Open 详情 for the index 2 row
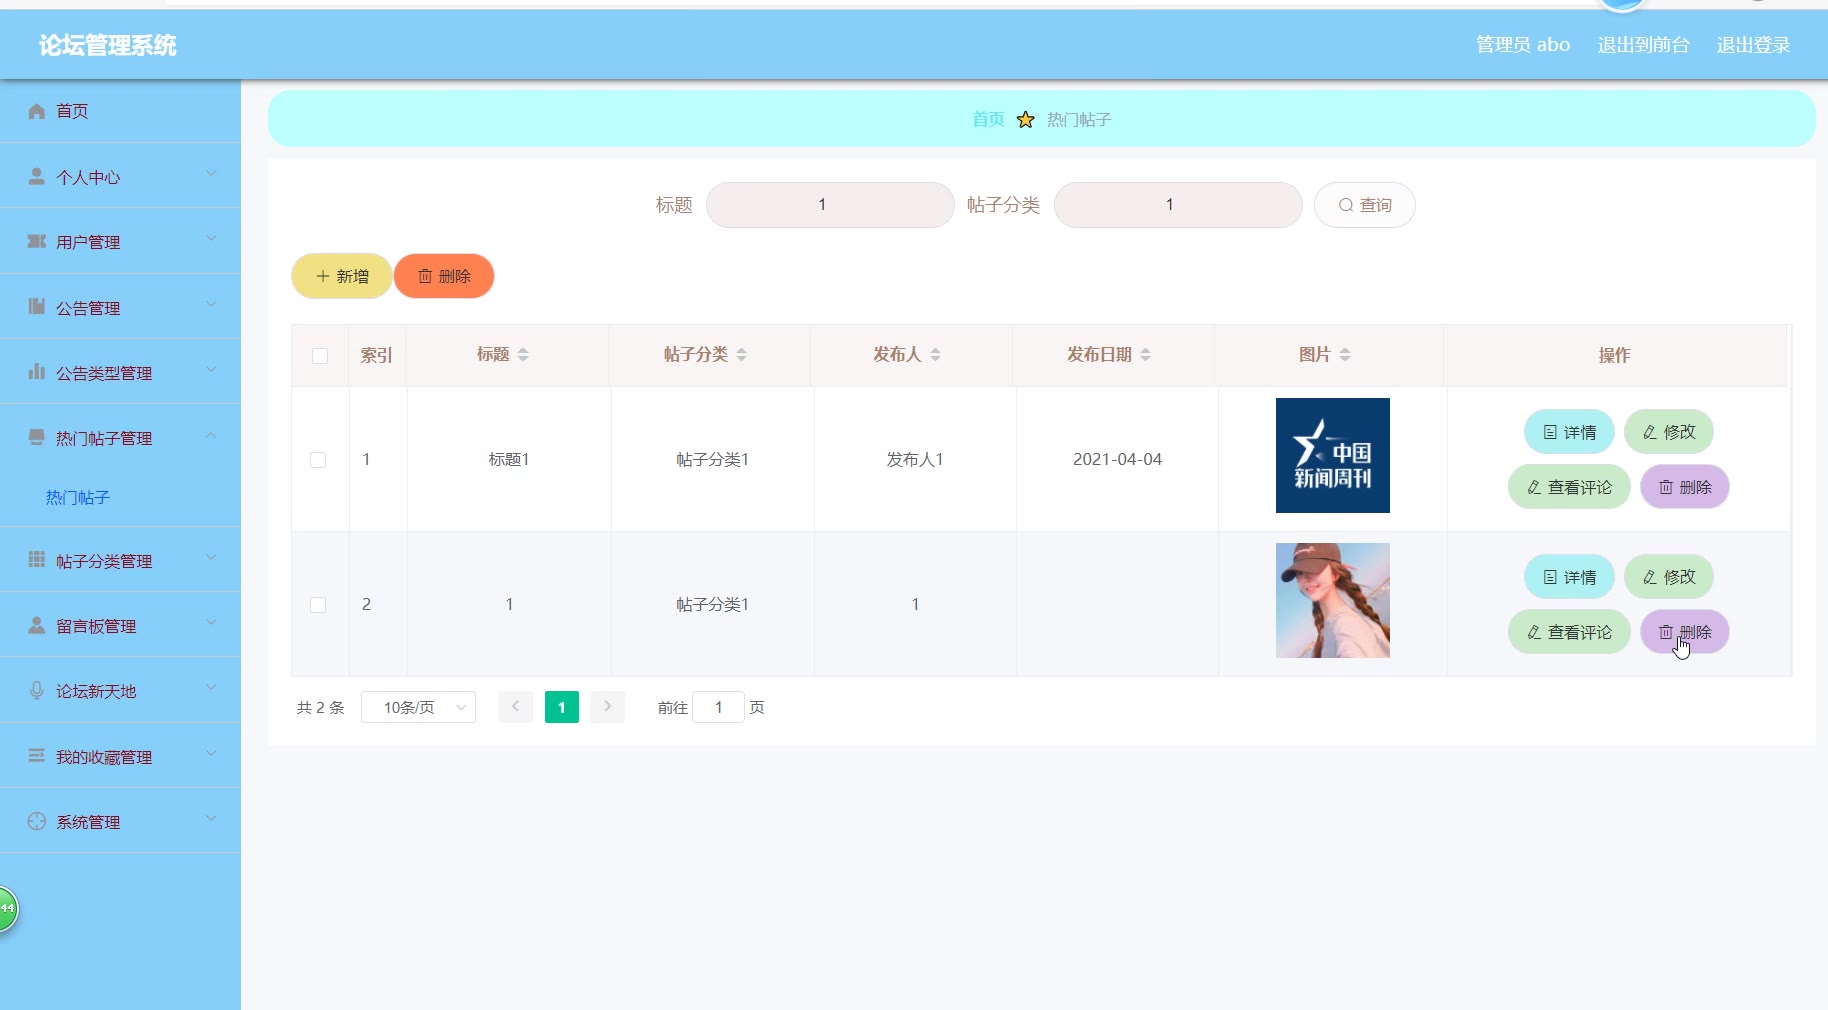Image resolution: width=1828 pixels, height=1010 pixels. tap(1569, 577)
